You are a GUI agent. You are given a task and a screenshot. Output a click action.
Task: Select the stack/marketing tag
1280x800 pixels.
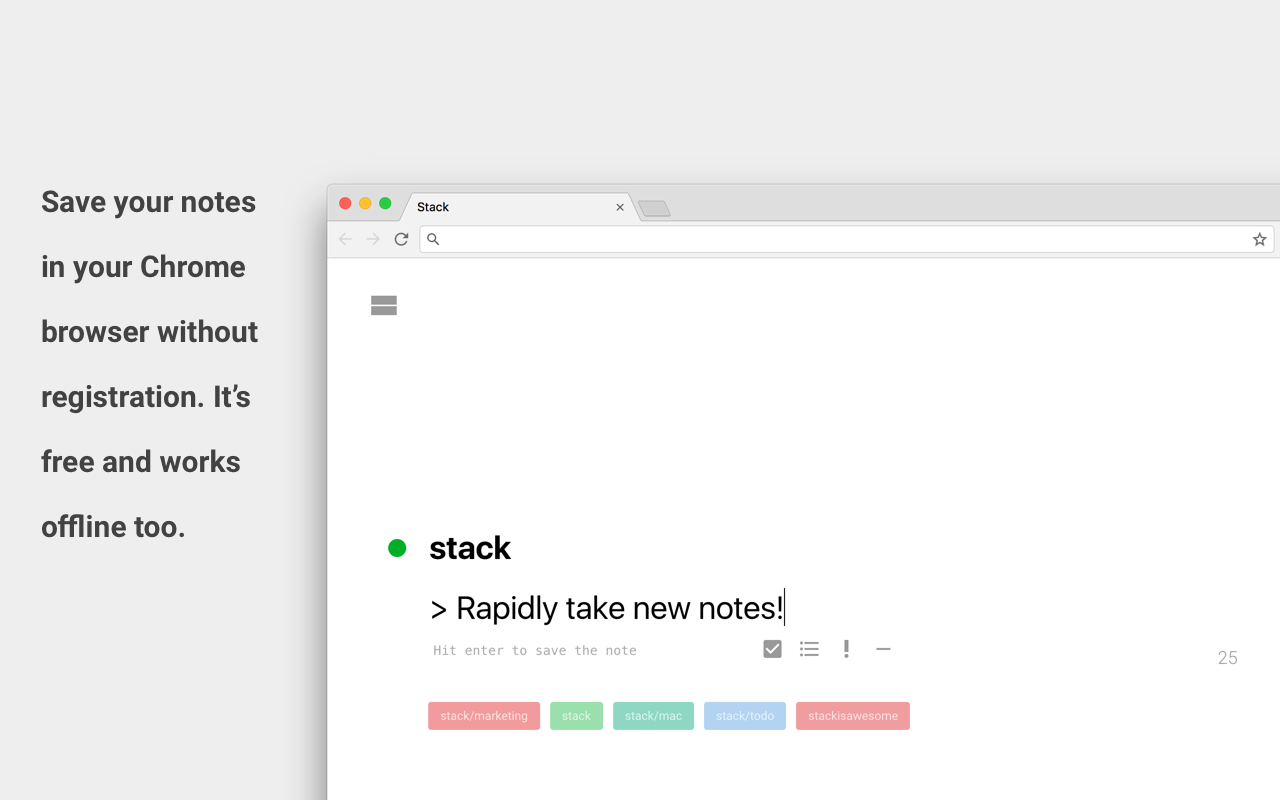(x=484, y=716)
